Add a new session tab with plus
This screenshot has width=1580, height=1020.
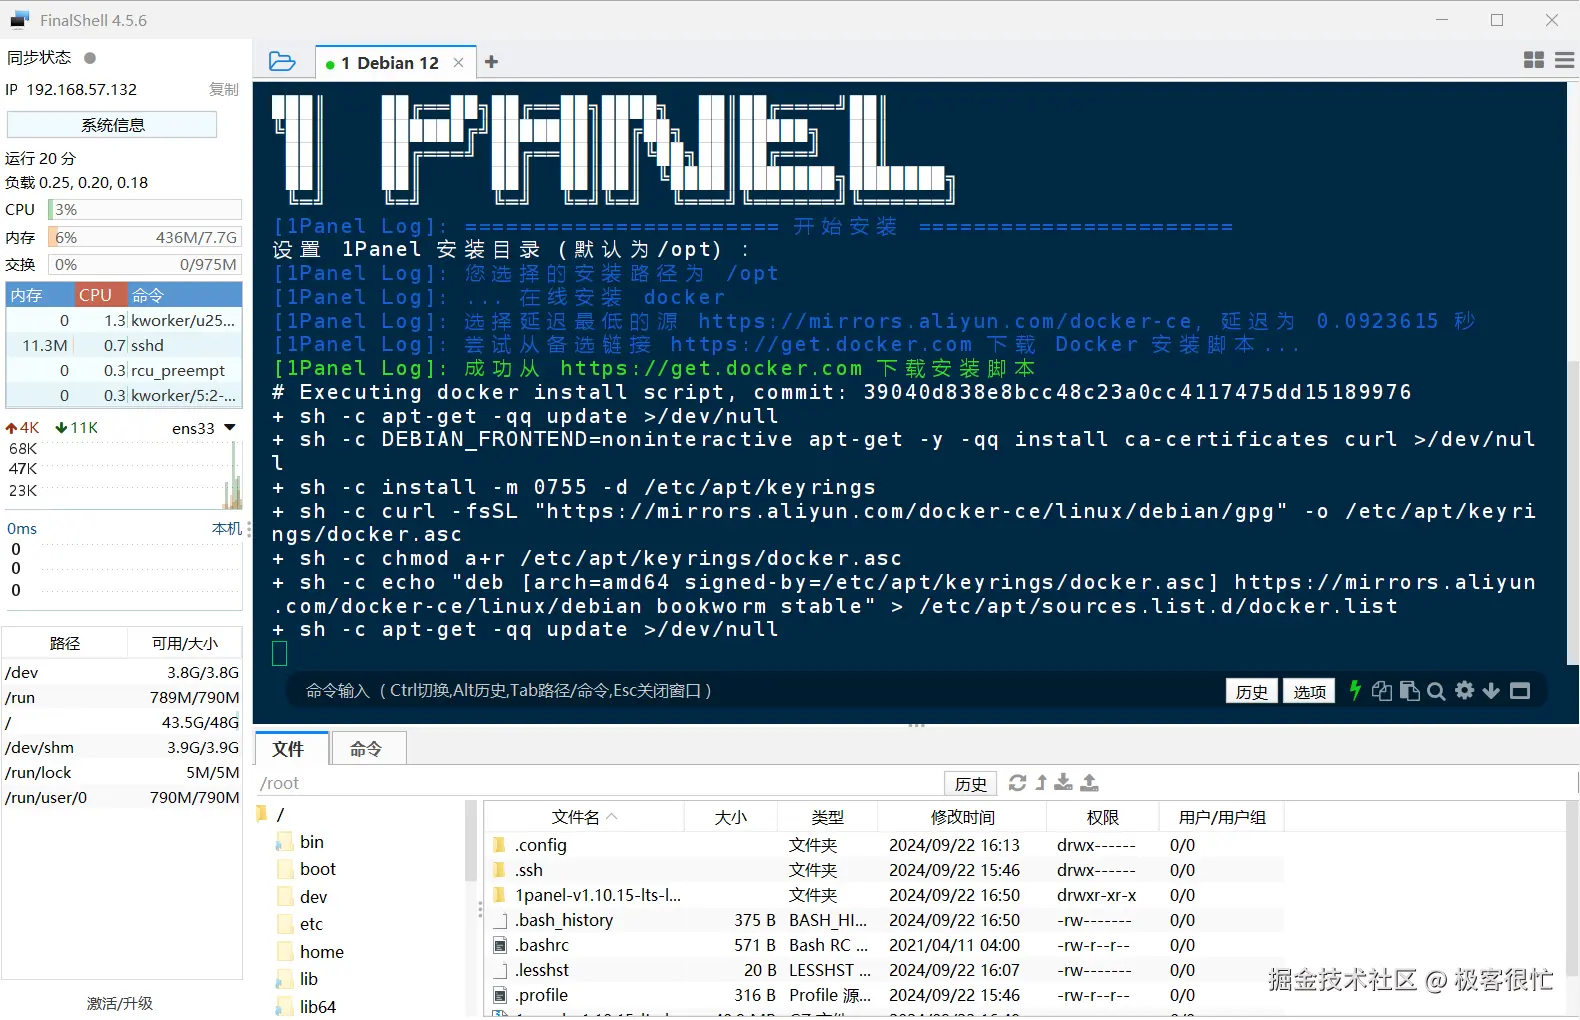(x=491, y=62)
